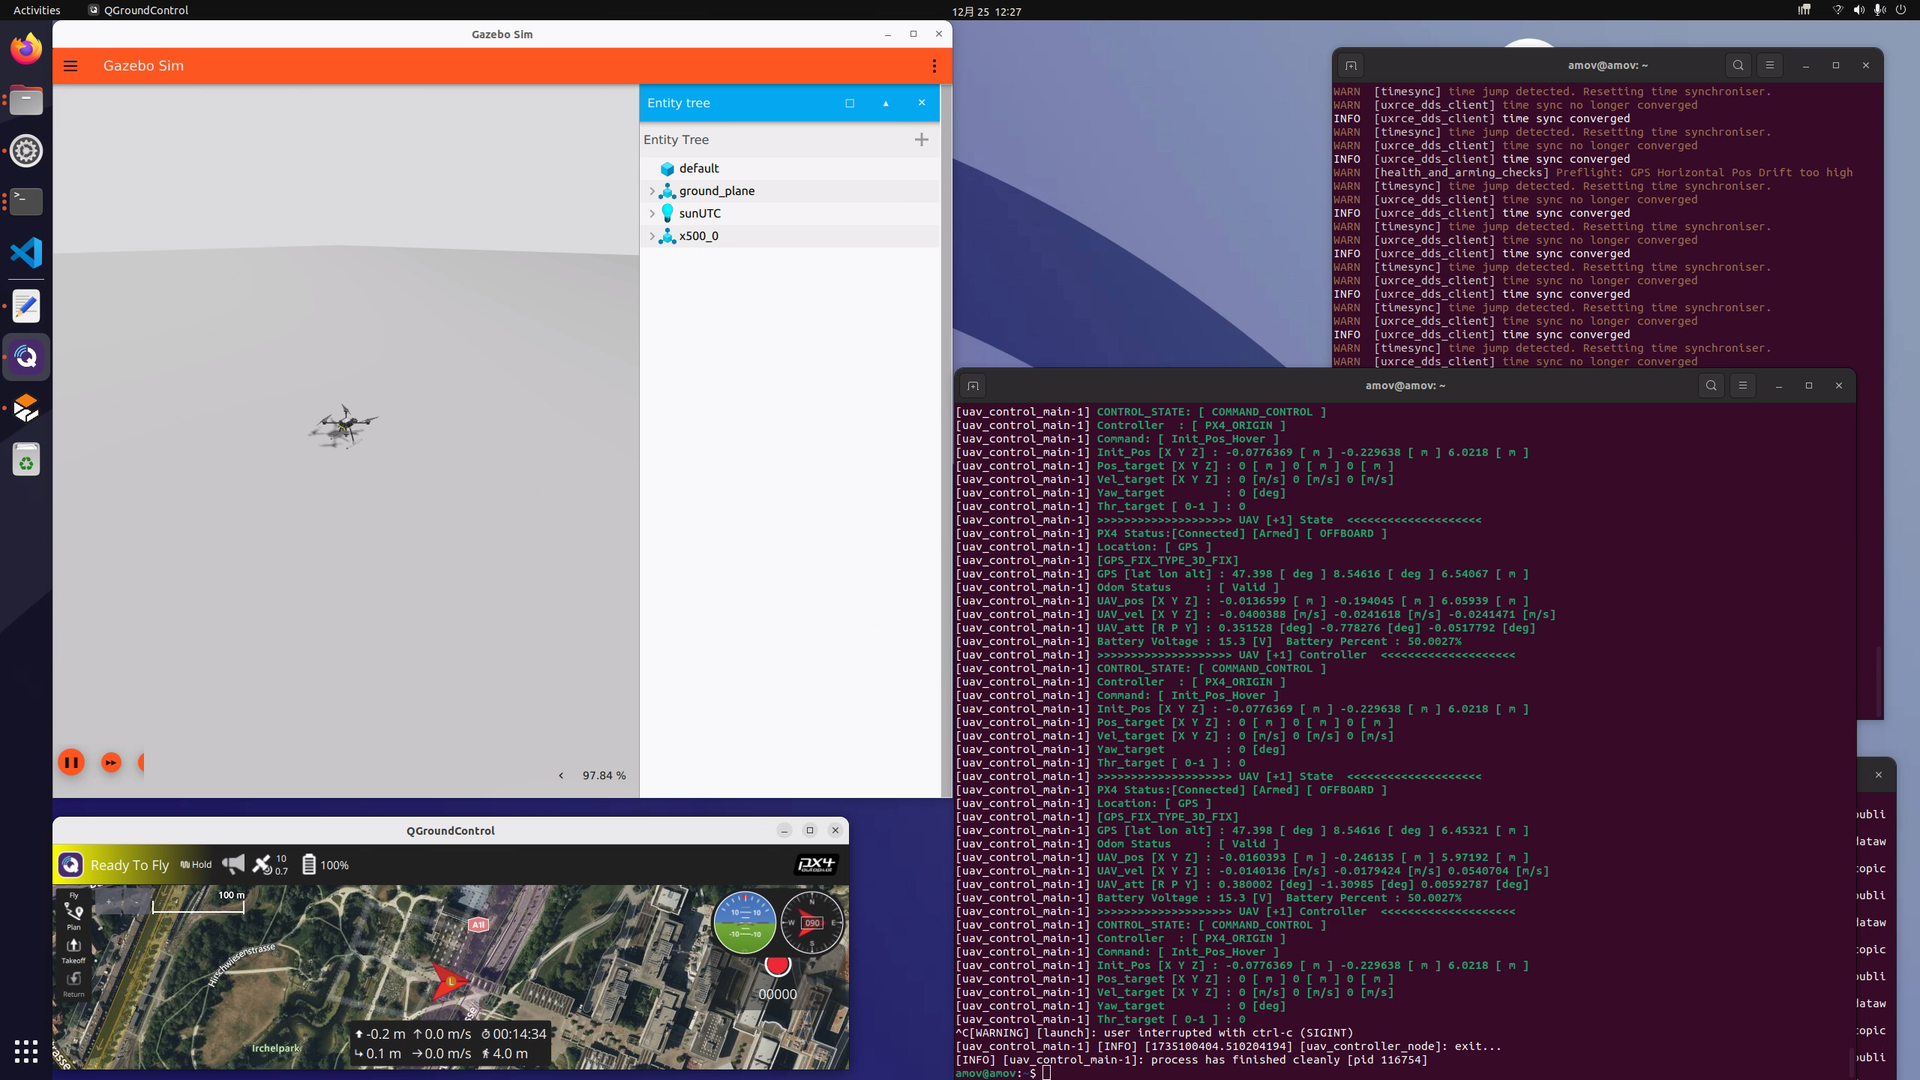The height and width of the screenshot is (1080, 1920).
Task: Open Gazebo Sim dock icon
Action: tap(26, 408)
